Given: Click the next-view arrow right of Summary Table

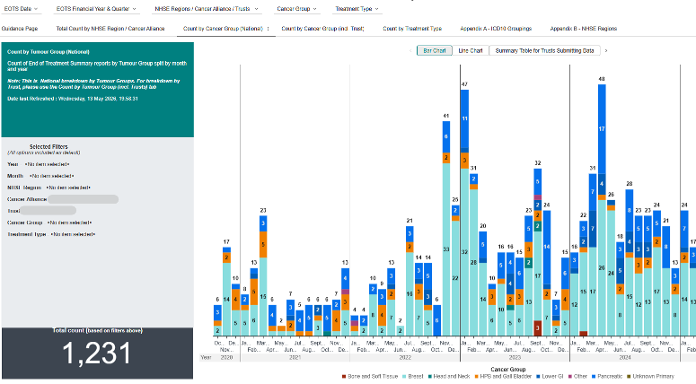Looking at the screenshot, I should (606, 51).
